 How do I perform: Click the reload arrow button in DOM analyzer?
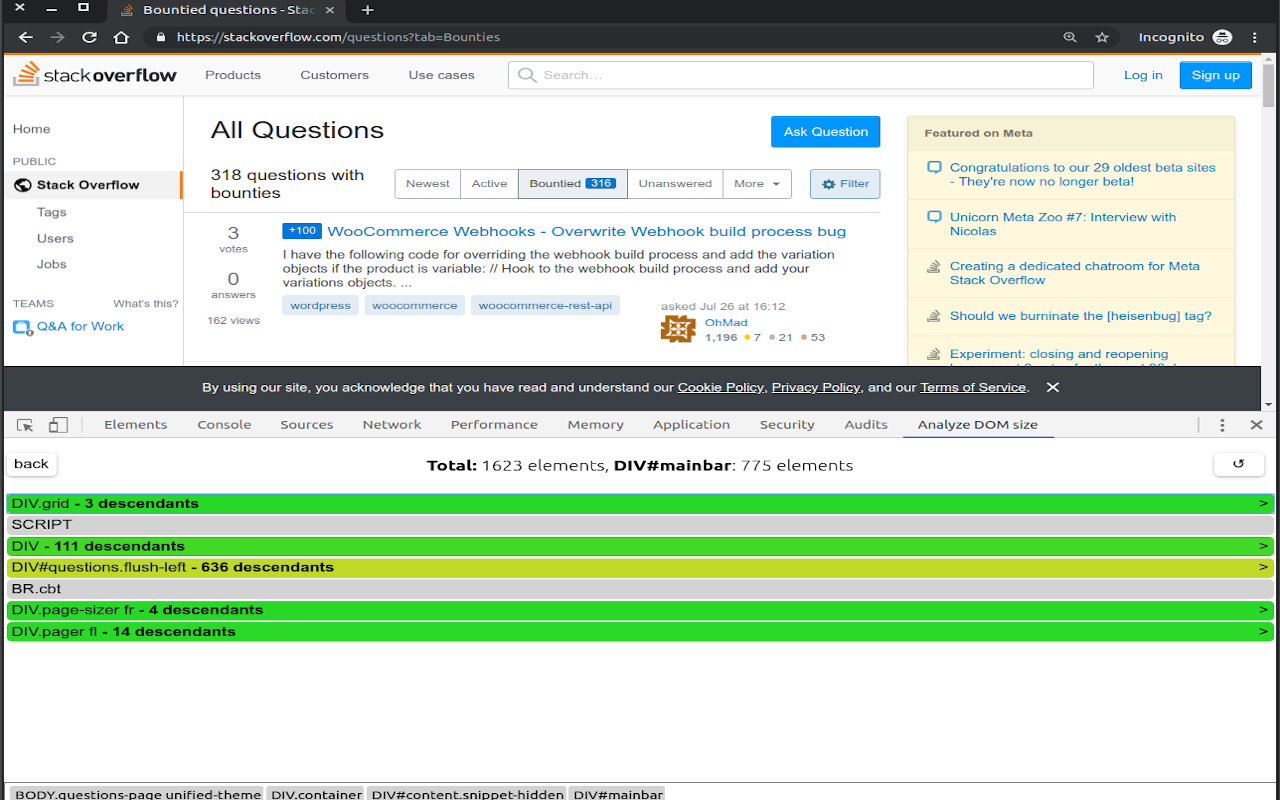click(x=1238, y=464)
